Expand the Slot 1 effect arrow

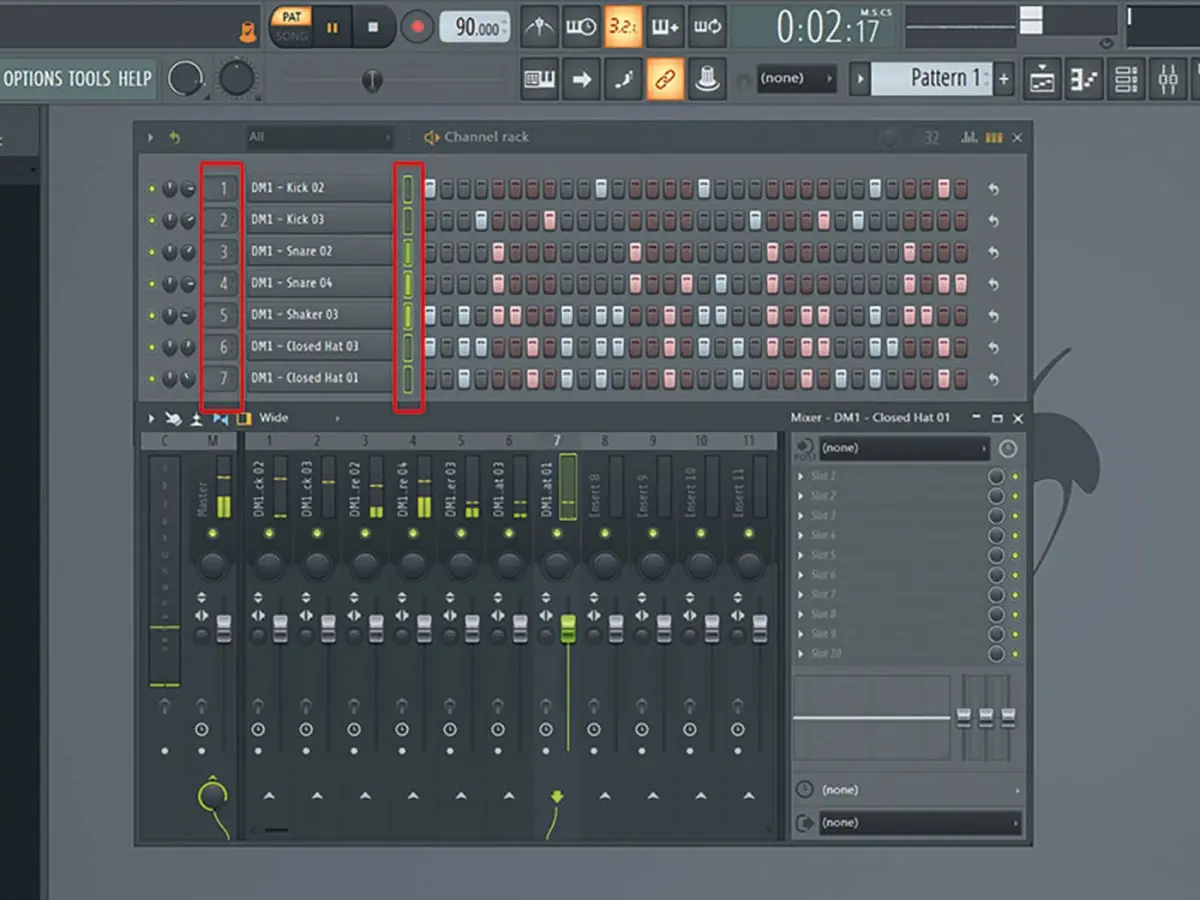point(800,476)
